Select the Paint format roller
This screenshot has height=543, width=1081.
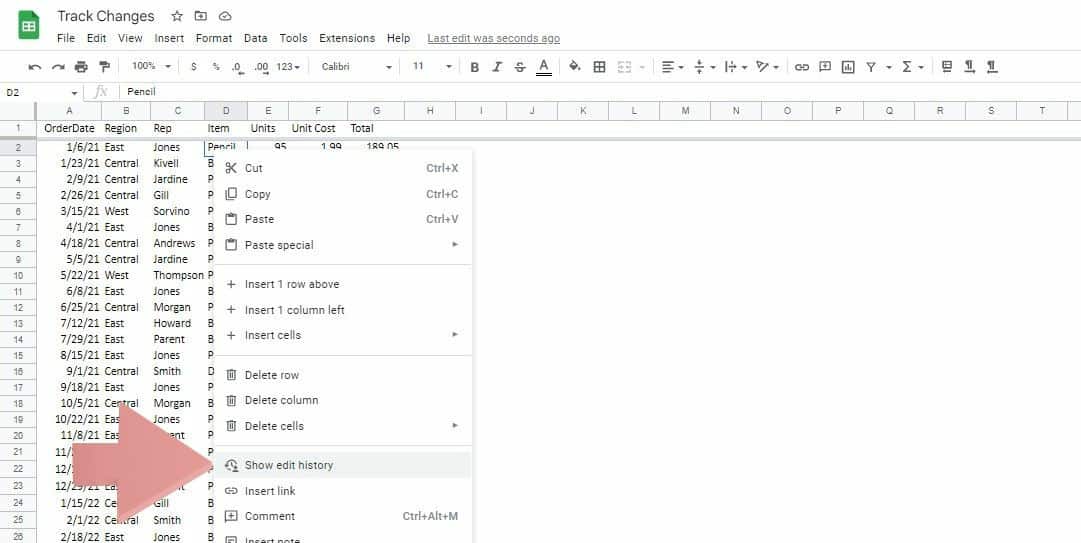[x=105, y=67]
